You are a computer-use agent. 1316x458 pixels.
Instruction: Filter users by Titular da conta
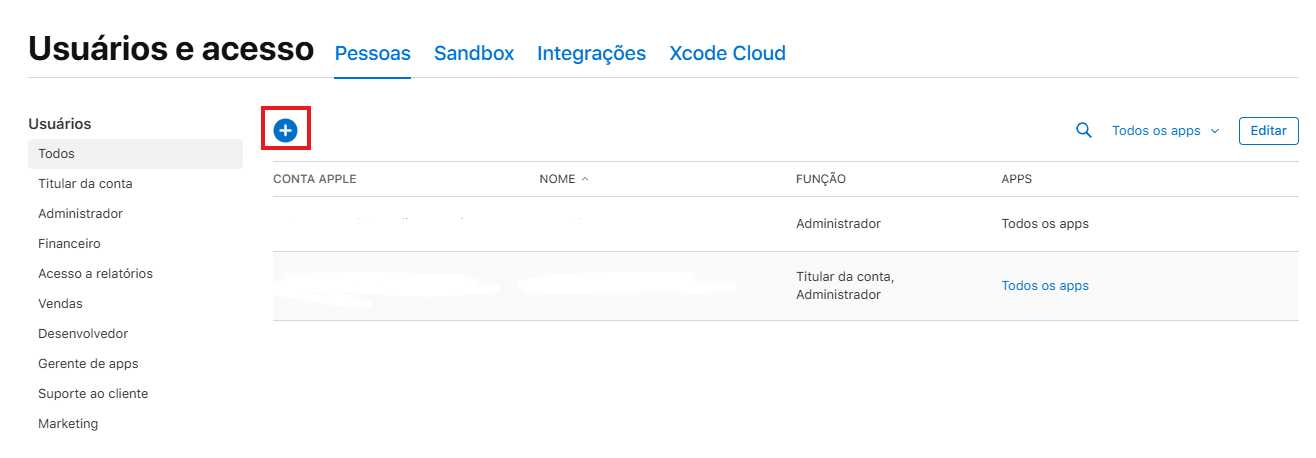click(x=85, y=184)
